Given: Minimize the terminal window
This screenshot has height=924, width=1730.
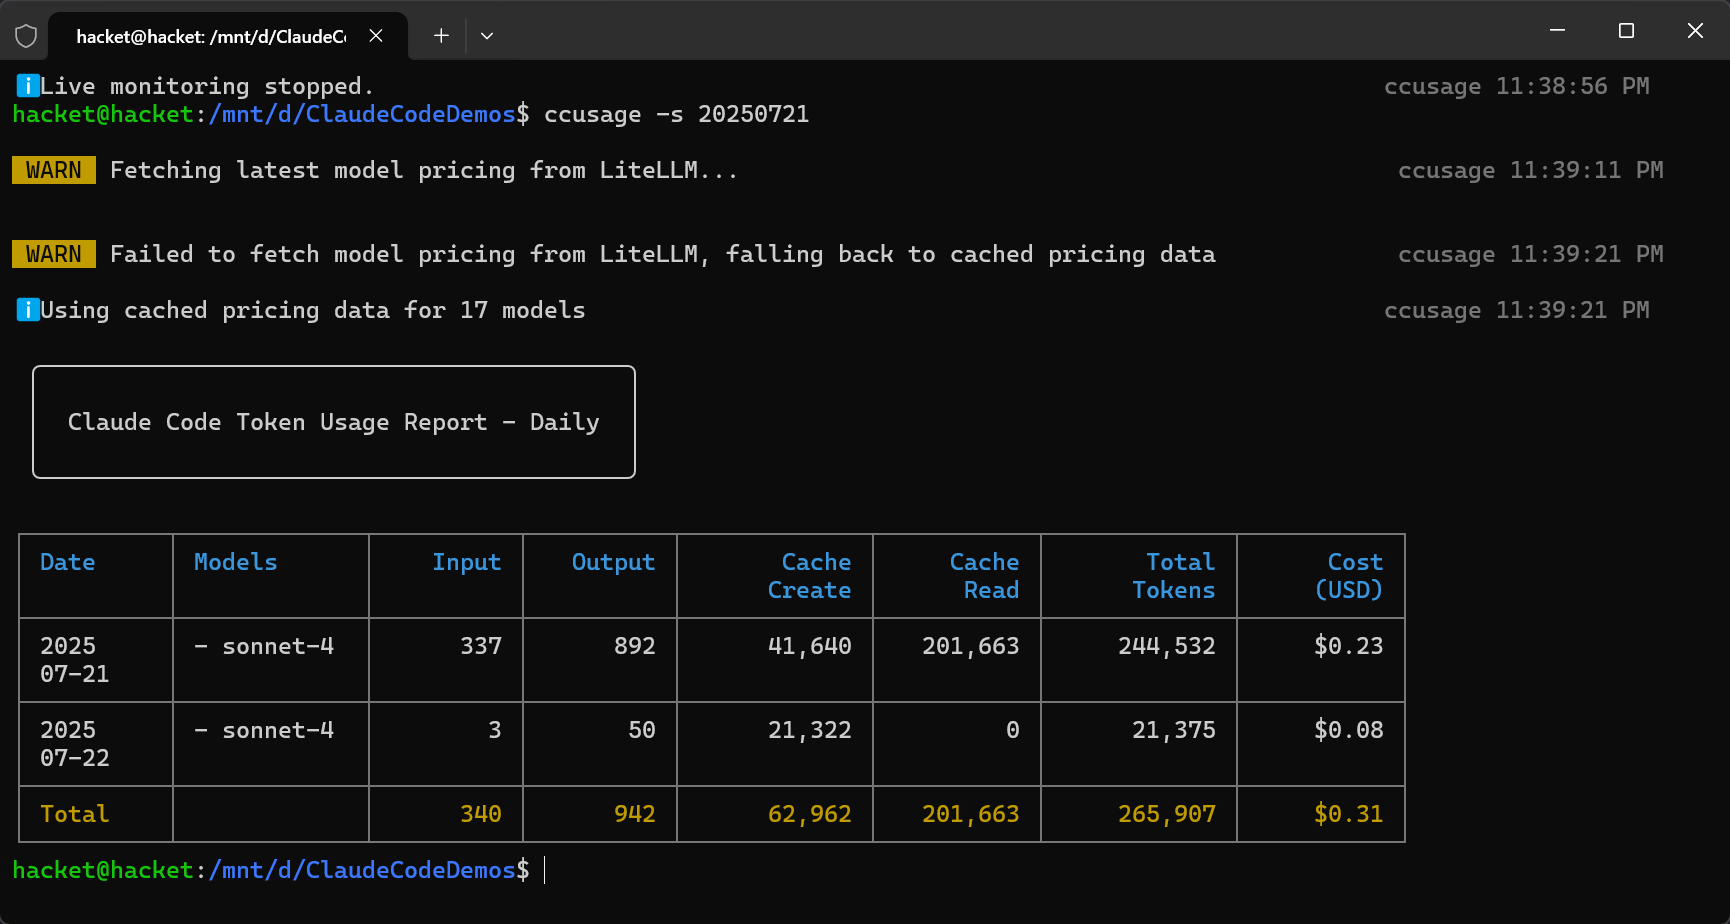Looking at the screenshot, I should [1557, 31].
